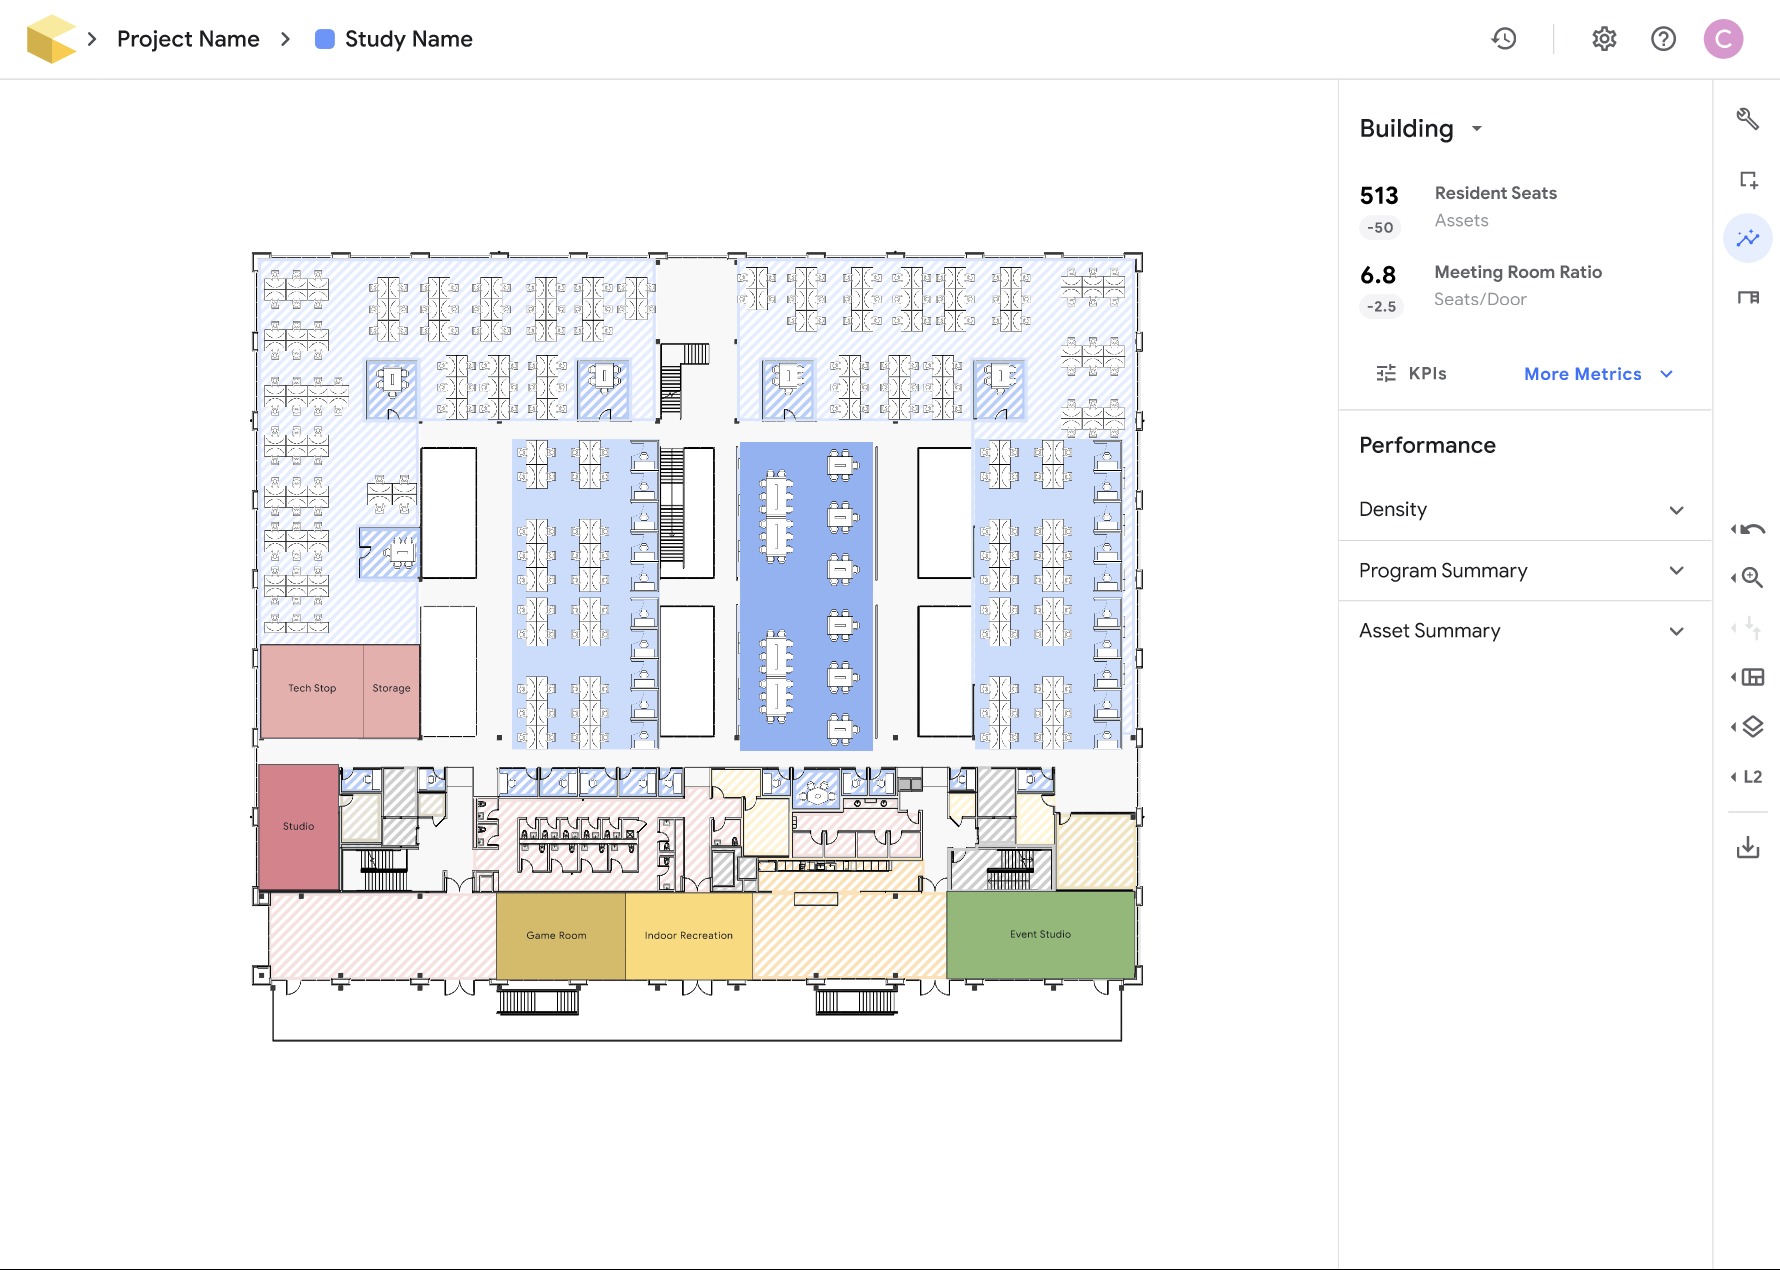Click the help question mark icon

(1663, 39)
